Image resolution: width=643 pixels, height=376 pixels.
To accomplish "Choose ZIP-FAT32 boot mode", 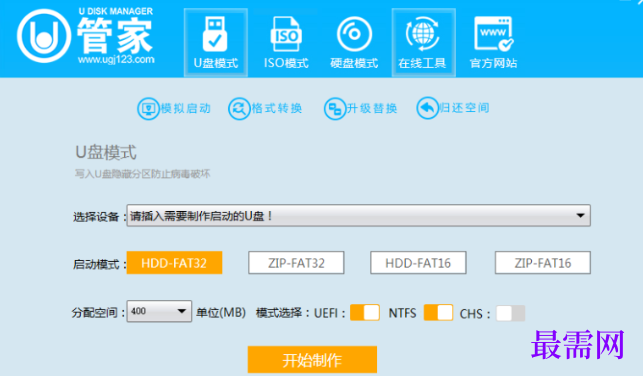I will [296, 263].
